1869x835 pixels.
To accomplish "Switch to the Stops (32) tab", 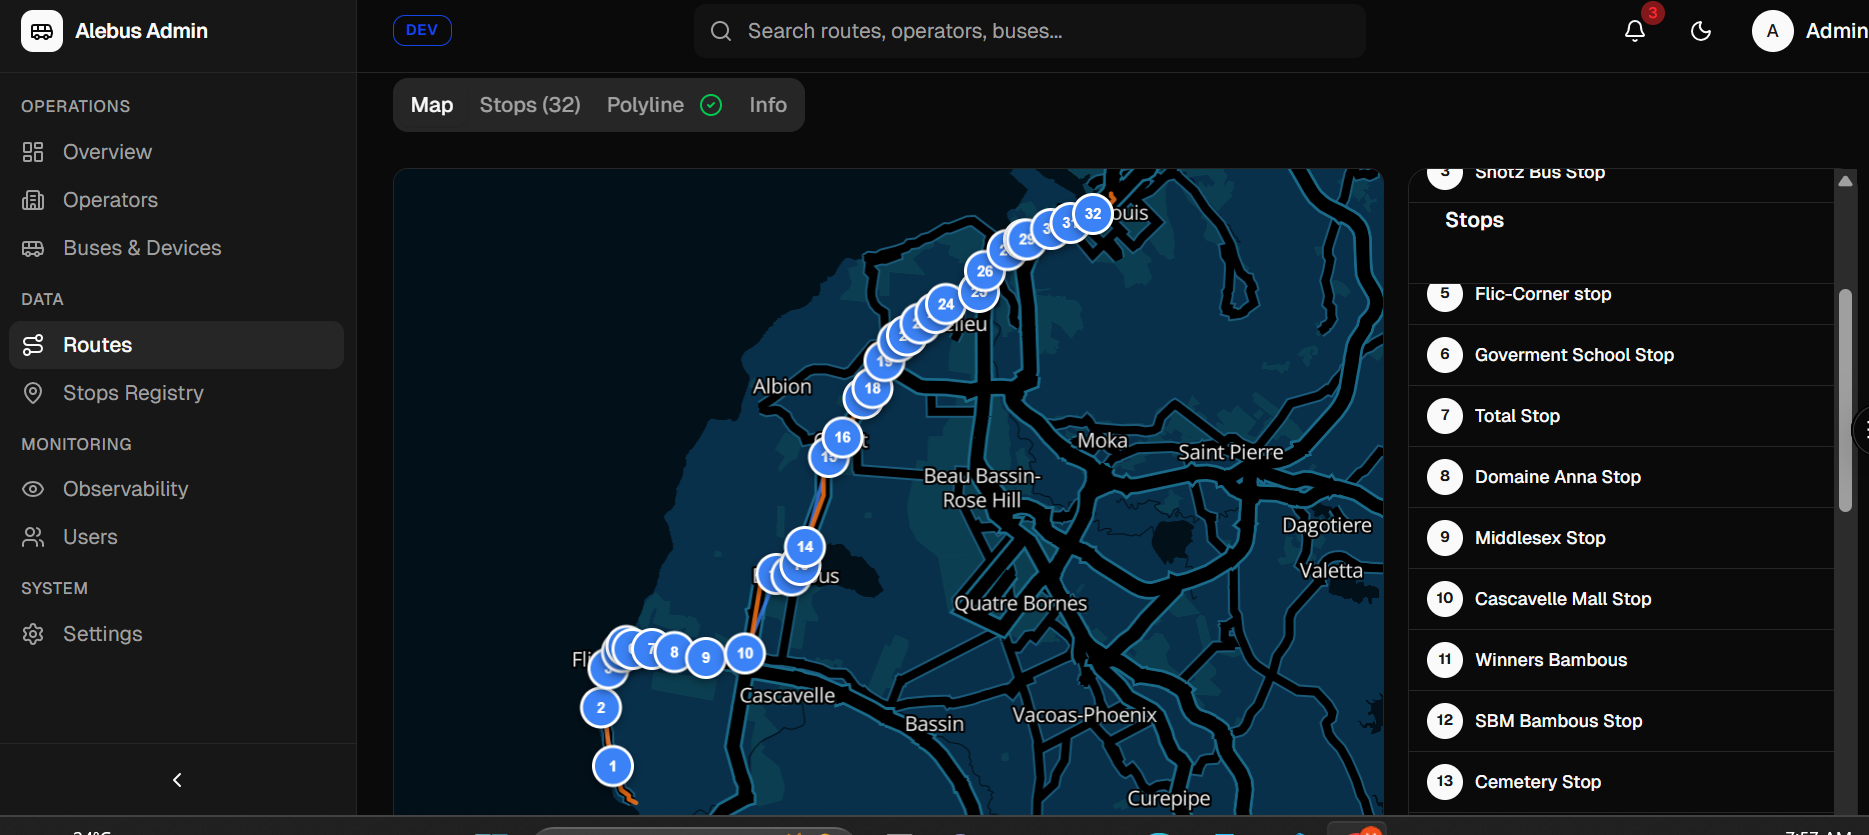I will pyautogui.click(x=530, y=105).
